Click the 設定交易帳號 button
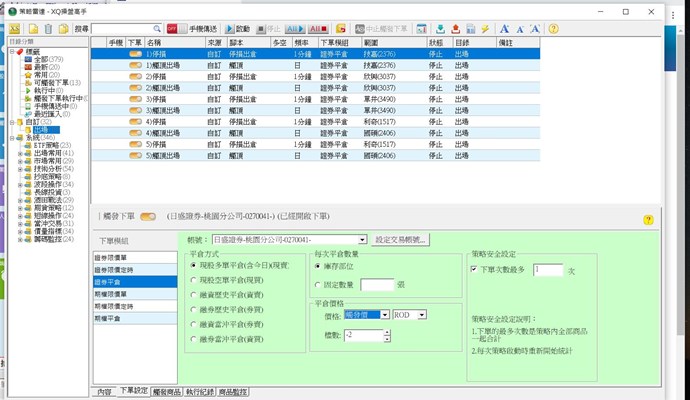The height and width of the screenshot is (400, 690). [x=402, y=240]
